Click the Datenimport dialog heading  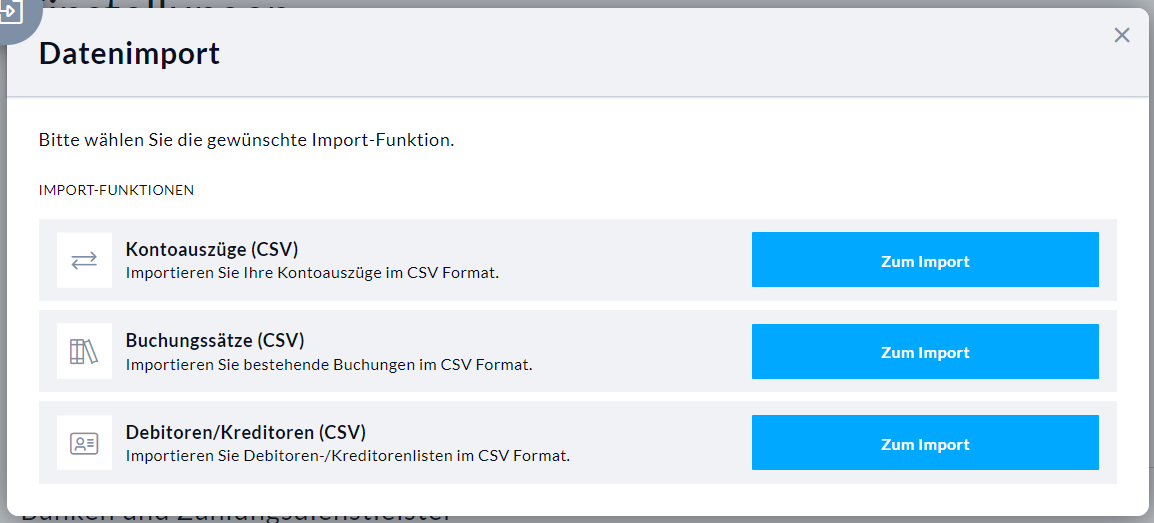[130, 54]
